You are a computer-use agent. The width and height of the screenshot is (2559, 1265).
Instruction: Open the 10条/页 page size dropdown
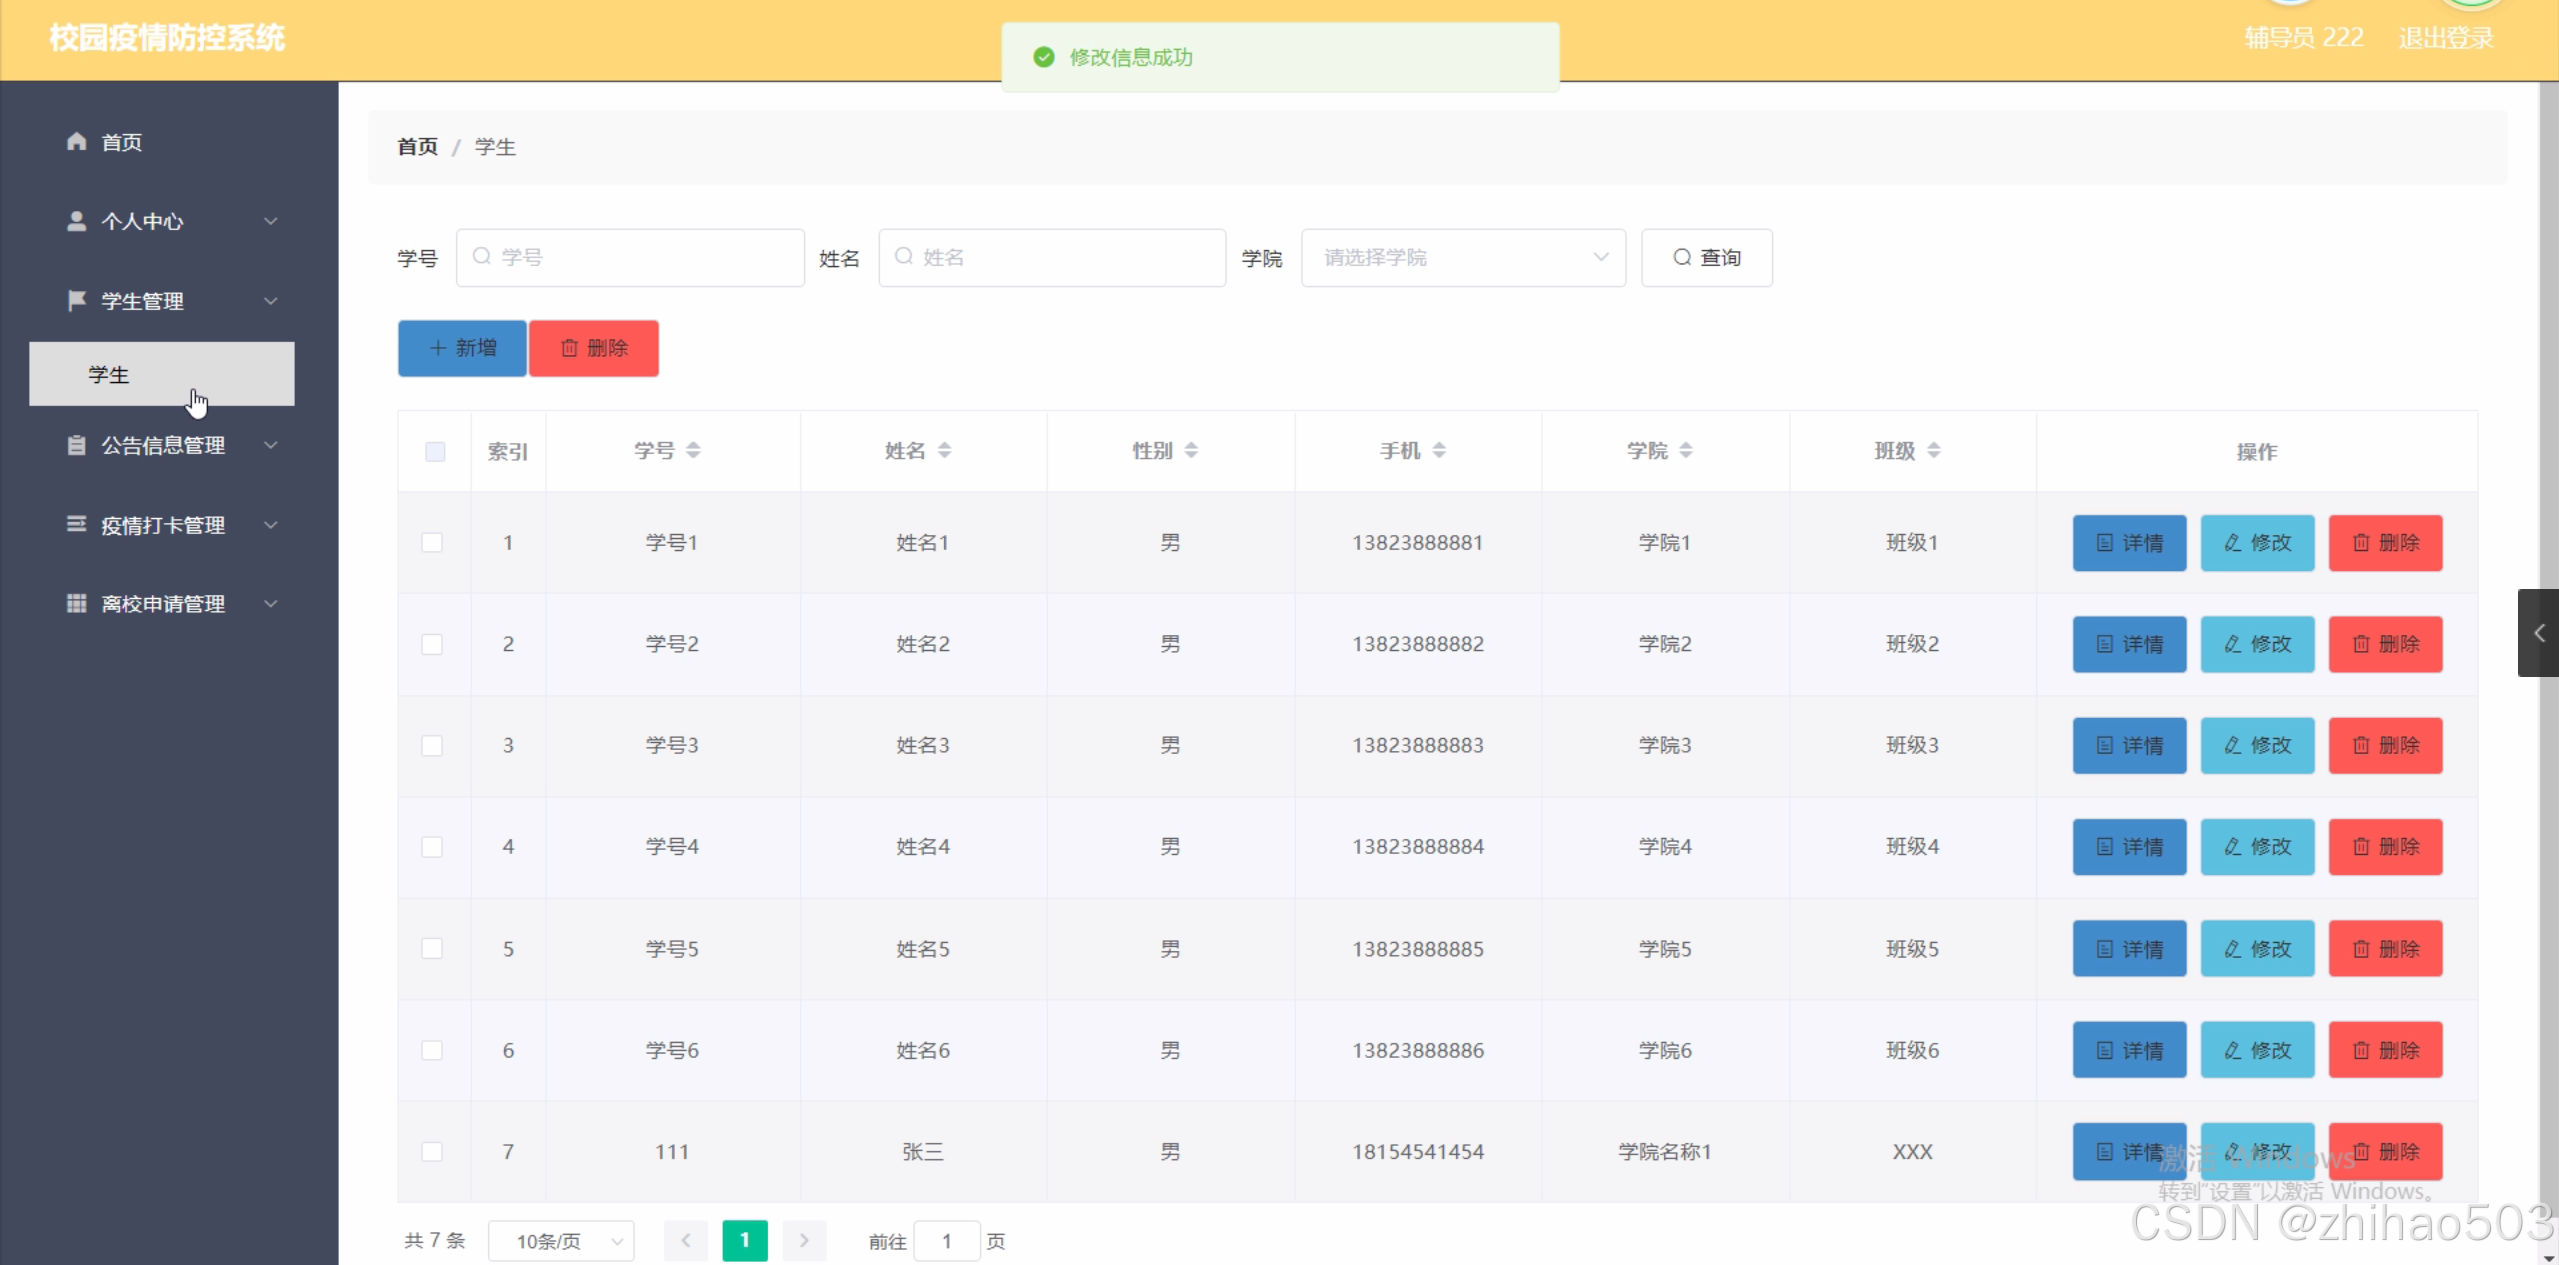click(561, 1241)
